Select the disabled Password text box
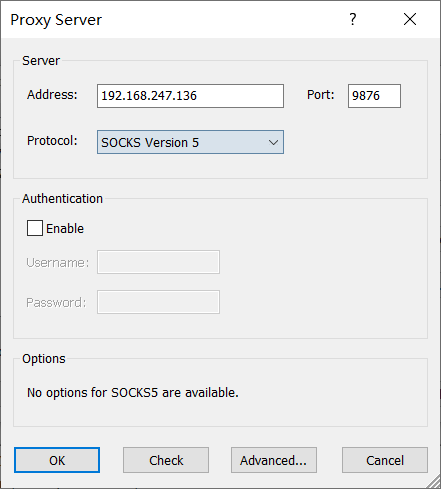Viewport: 441px width, 489px height. (158, 302)
